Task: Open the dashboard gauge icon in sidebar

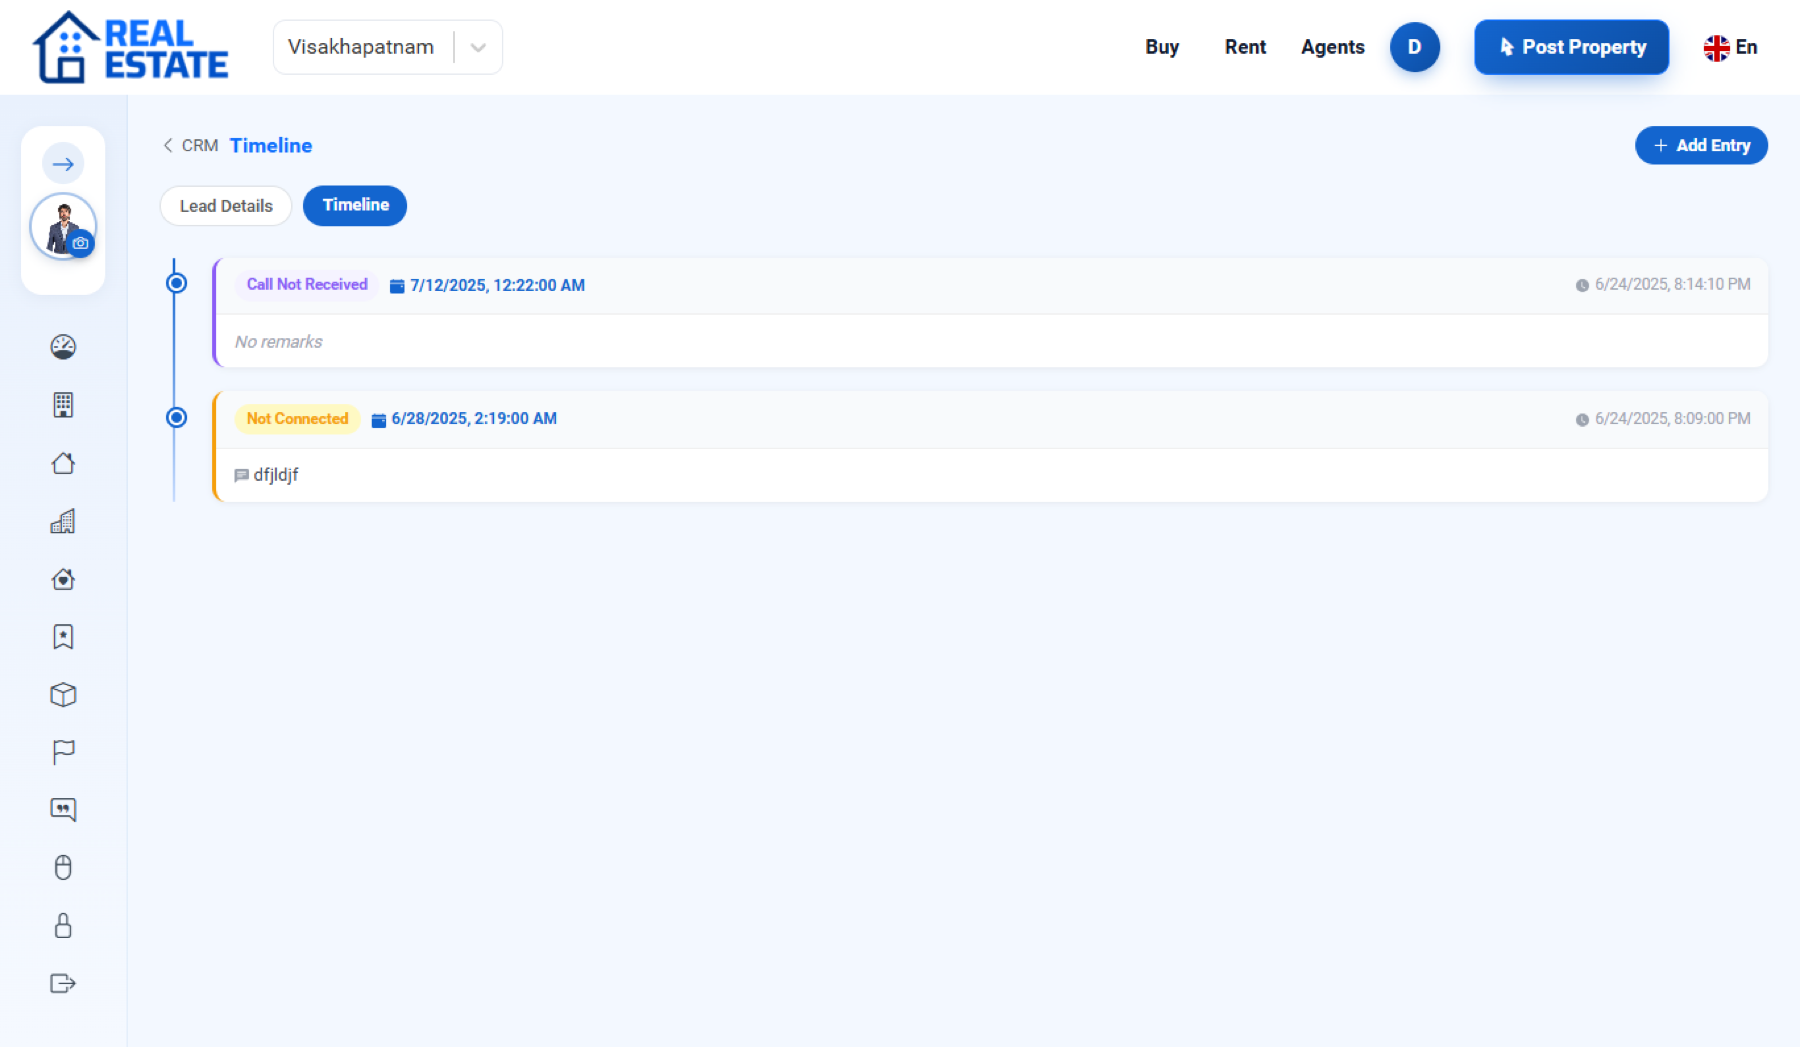Action: [x=63, y=347]
